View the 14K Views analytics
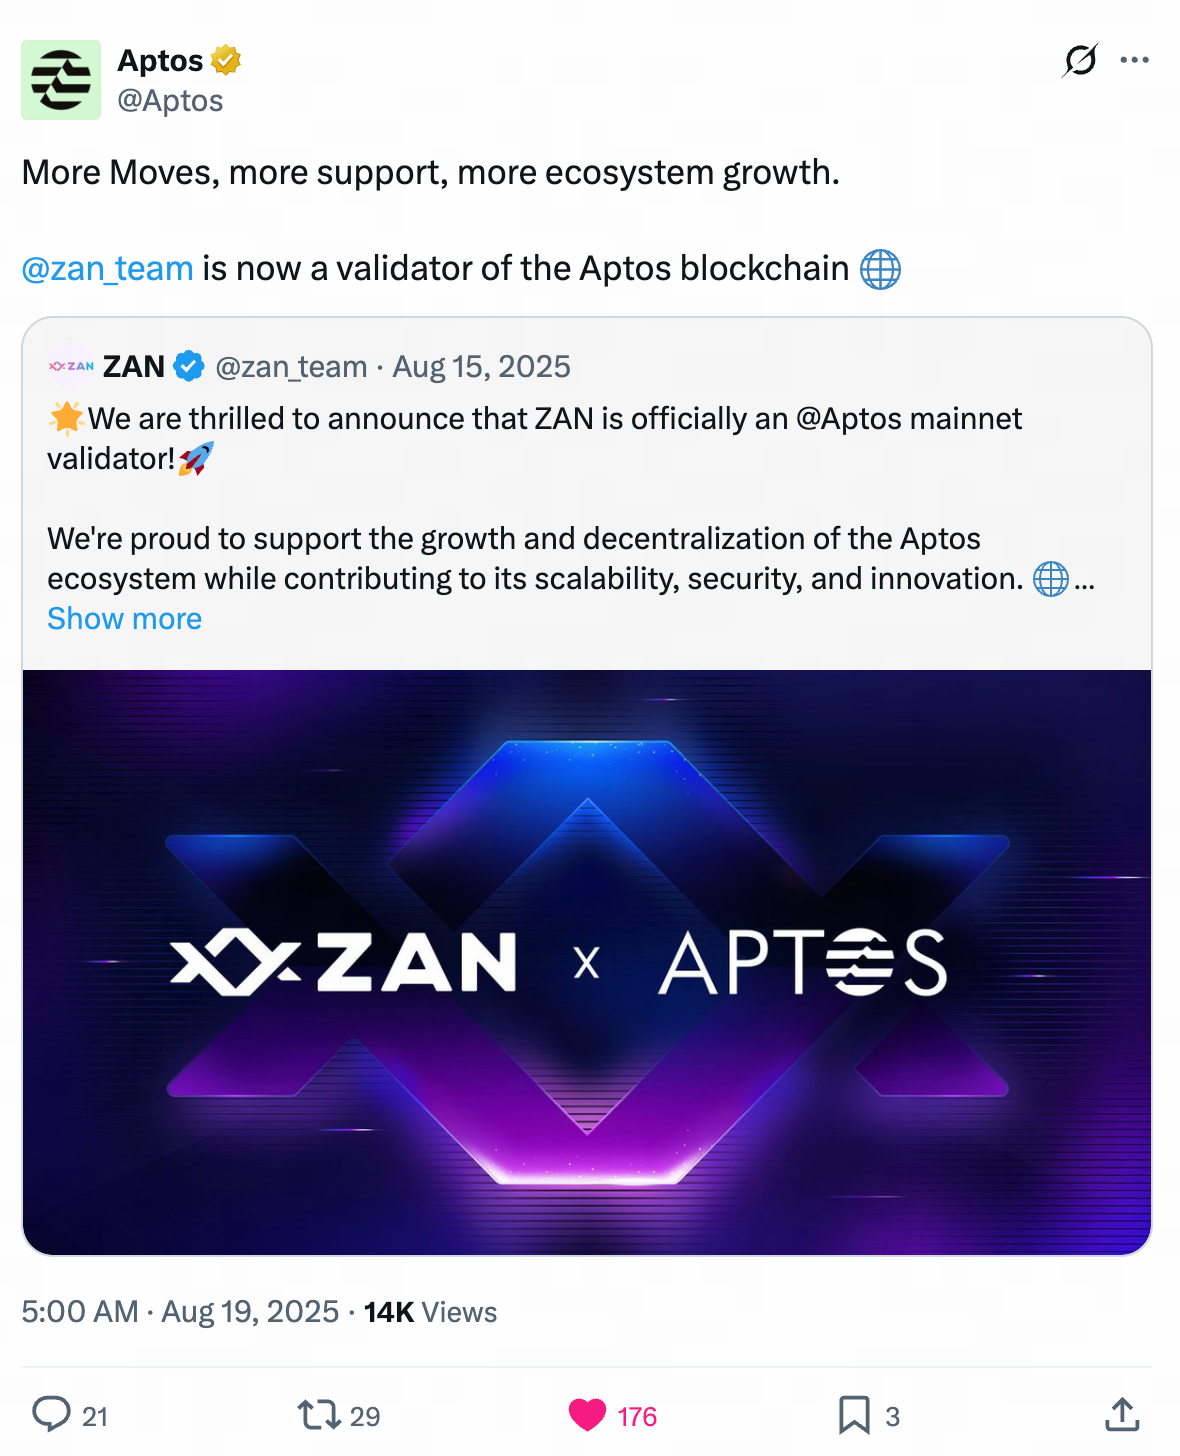1180x1456 pixels. (430, 1312)
